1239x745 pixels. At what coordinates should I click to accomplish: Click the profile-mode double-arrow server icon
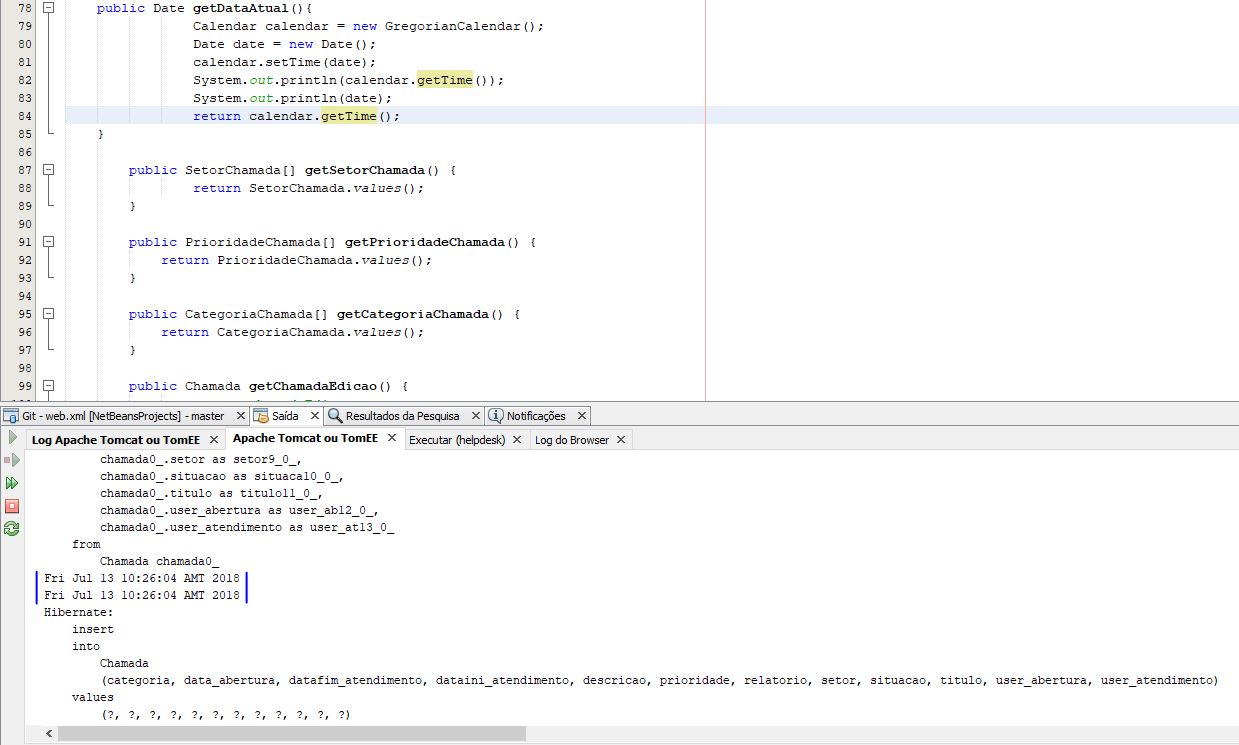pos(12,483)
